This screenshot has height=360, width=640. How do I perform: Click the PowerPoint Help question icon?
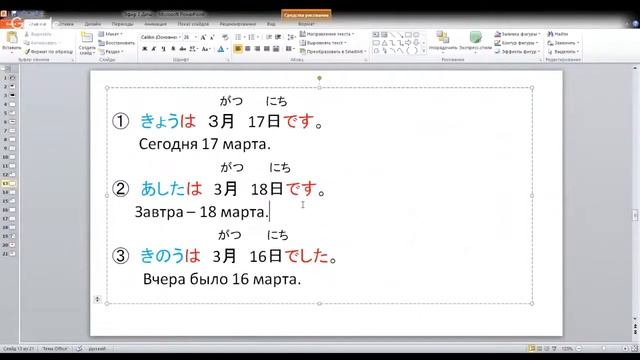pos(636,24)
